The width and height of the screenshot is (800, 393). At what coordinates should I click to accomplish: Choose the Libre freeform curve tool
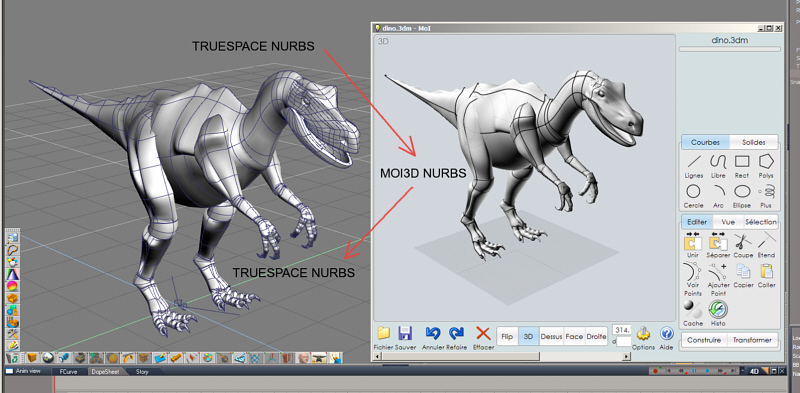coord(718,163)
